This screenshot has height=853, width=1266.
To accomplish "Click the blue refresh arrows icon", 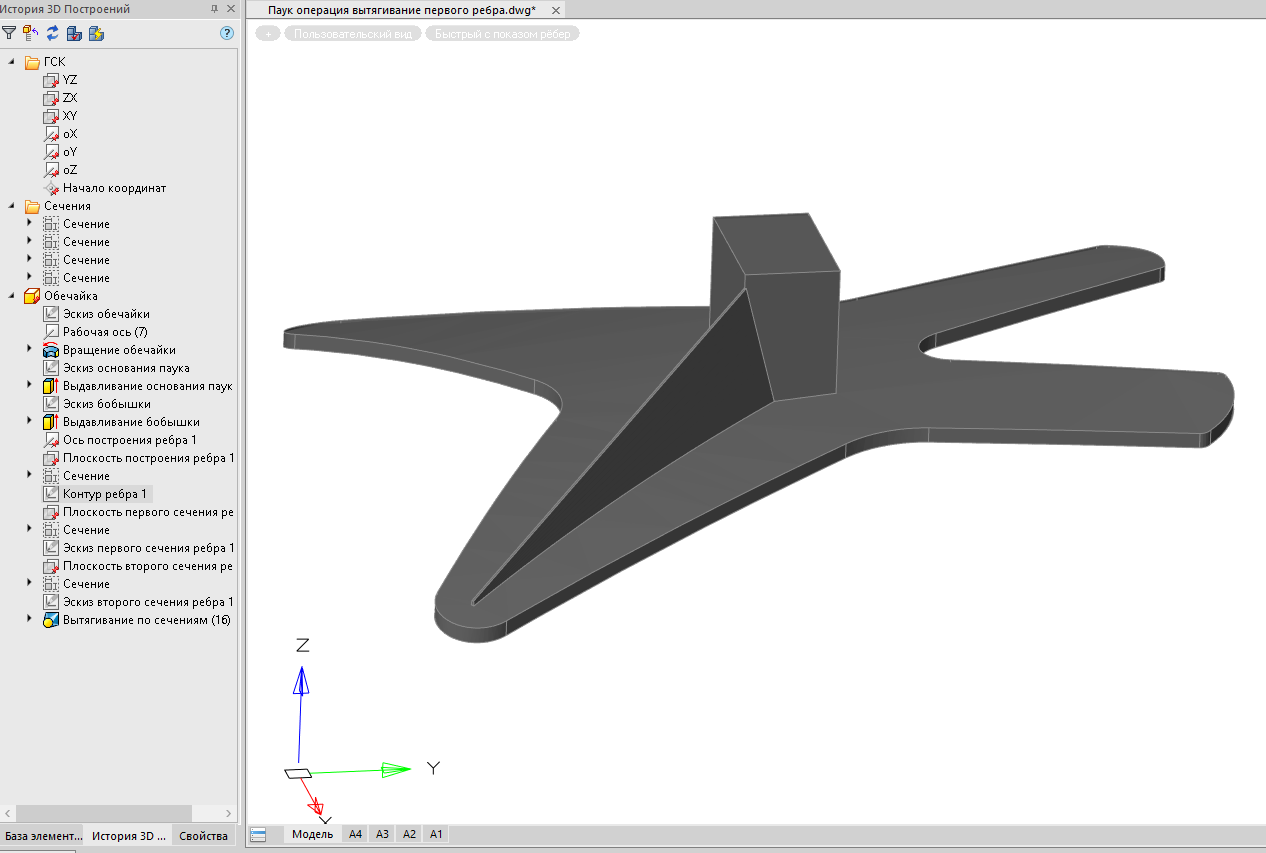I will pos(52,33).
